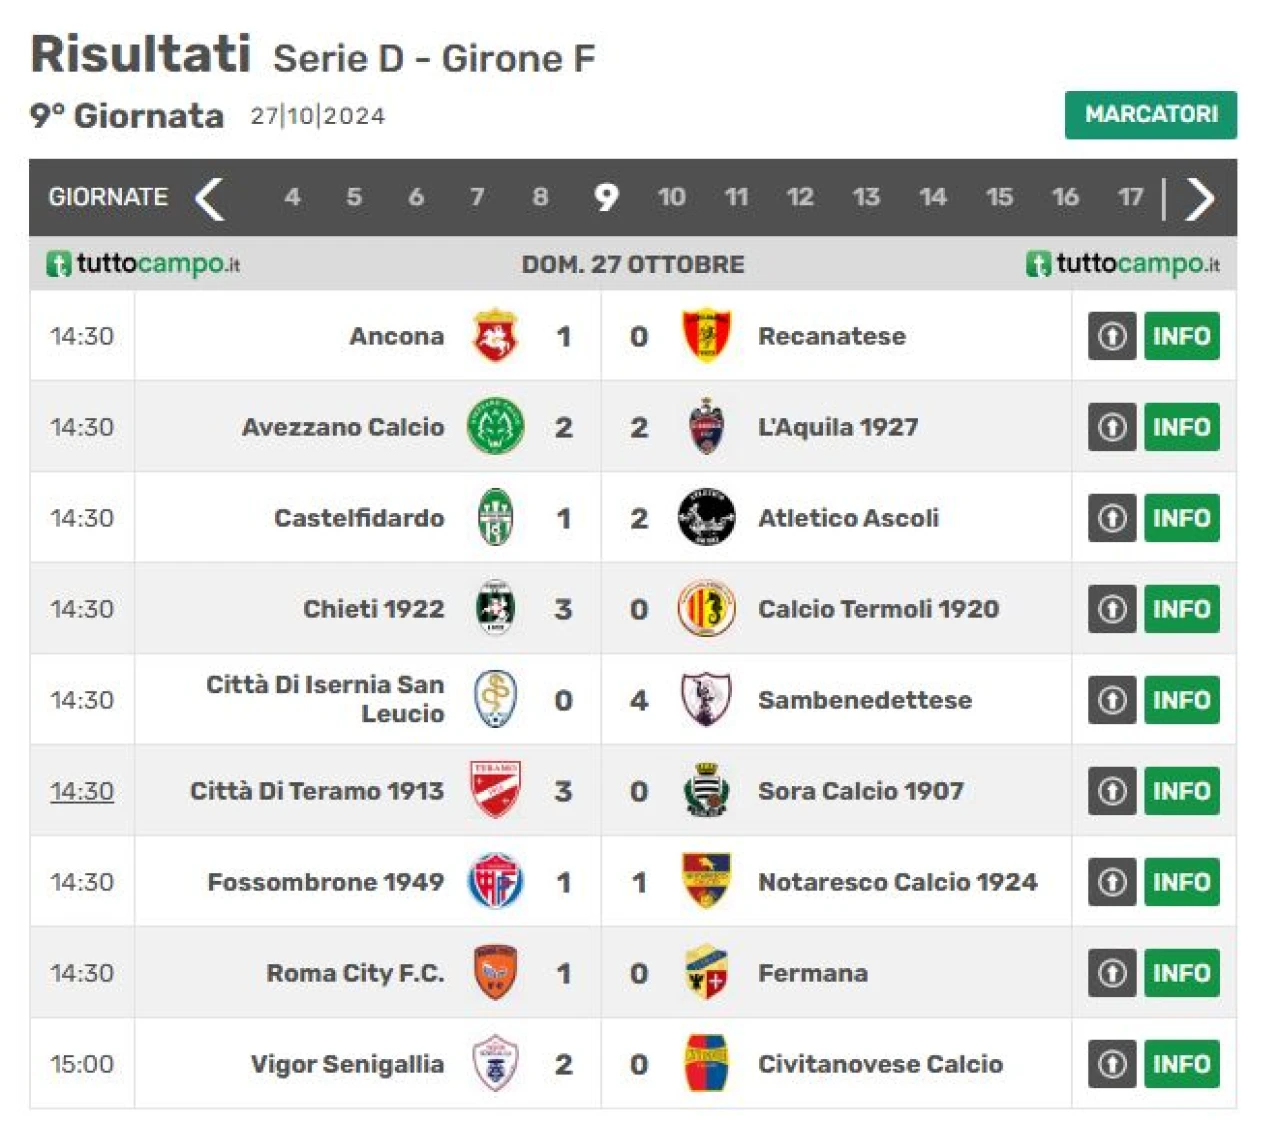Click the Fossombrone 1949 team badge
Viewport: 1280px width, 1123px height.
click(x=495, y=881)
